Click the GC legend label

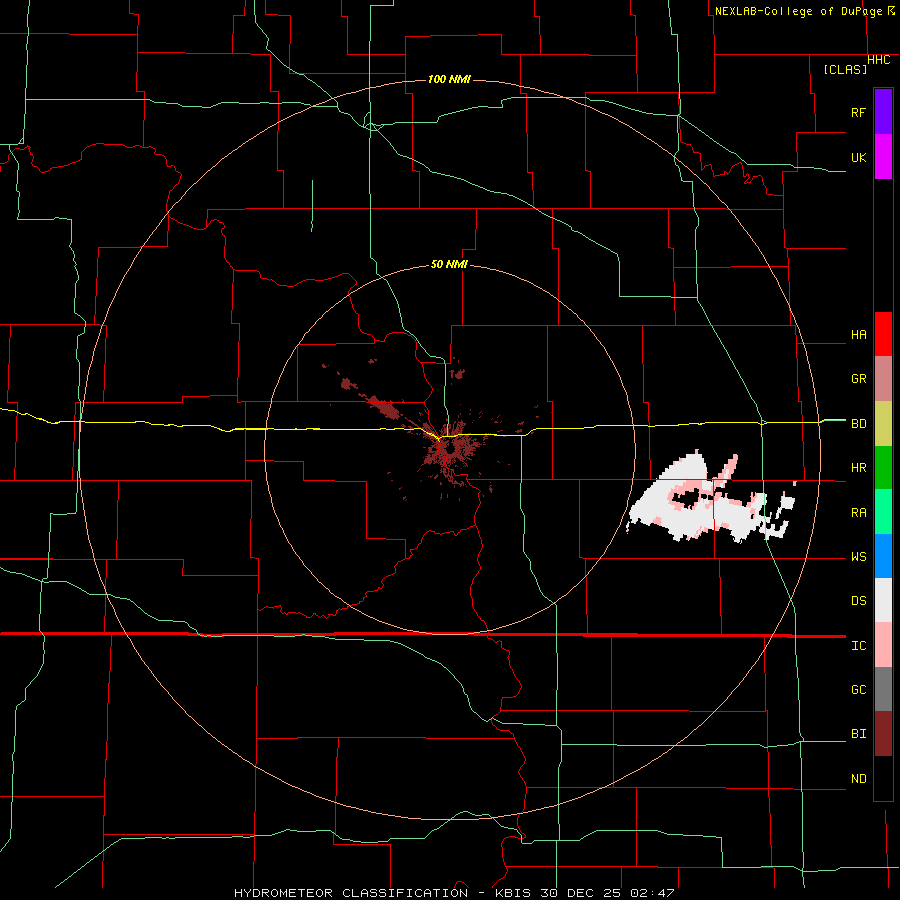click(858, 690)
